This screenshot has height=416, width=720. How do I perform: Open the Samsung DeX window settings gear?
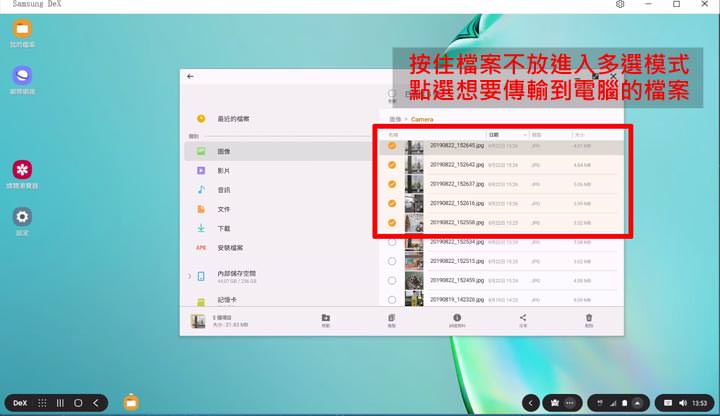pyautogui.click(x=620, y=4)
